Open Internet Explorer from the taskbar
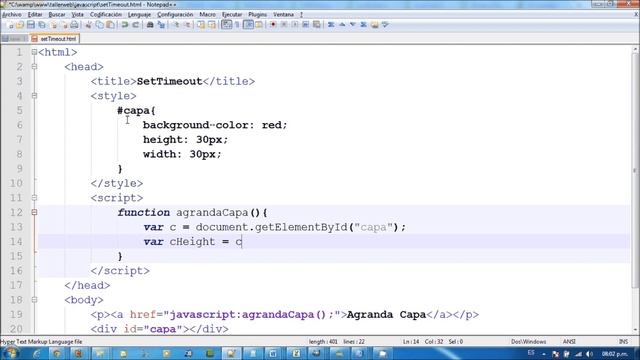The height and width of the screenshot is (360, 640). (x=36, y=353)
